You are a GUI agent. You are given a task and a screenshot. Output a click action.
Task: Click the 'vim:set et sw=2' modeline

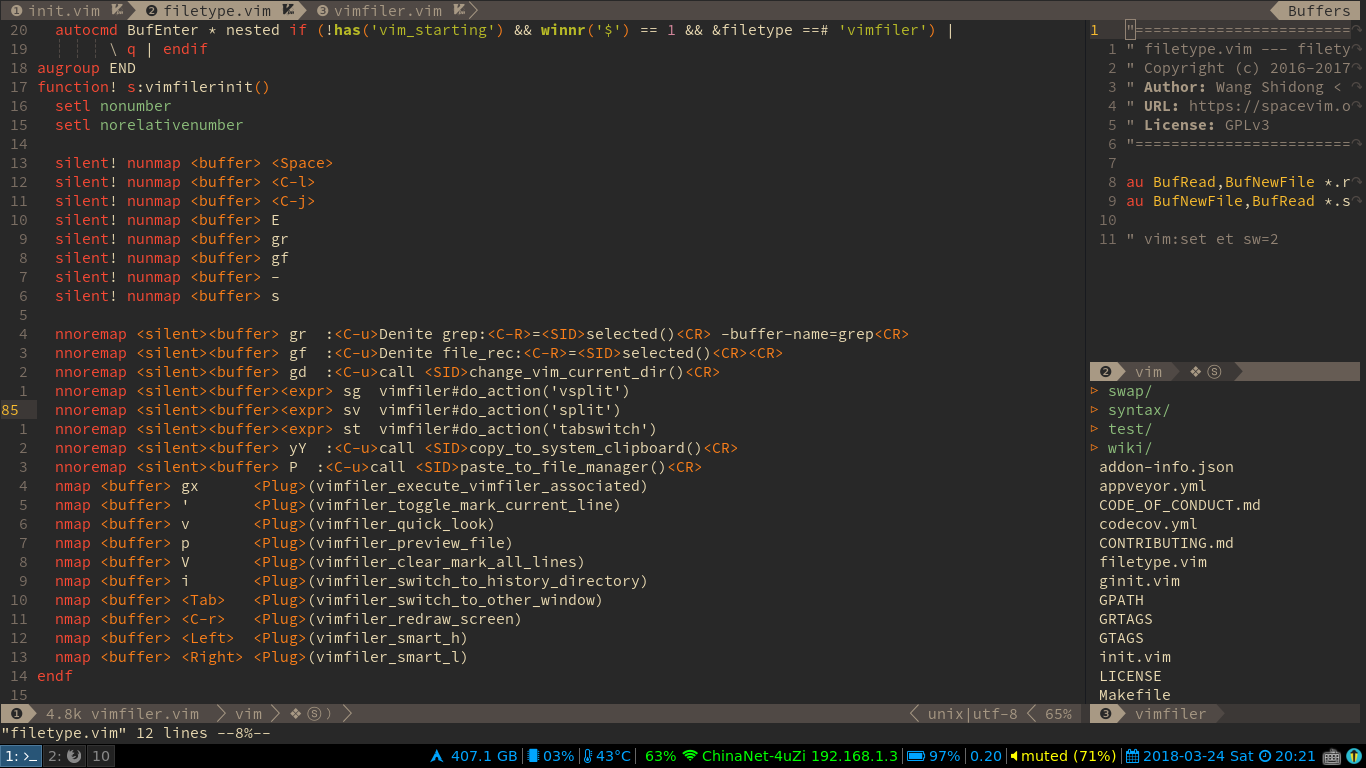(1202, 239)
